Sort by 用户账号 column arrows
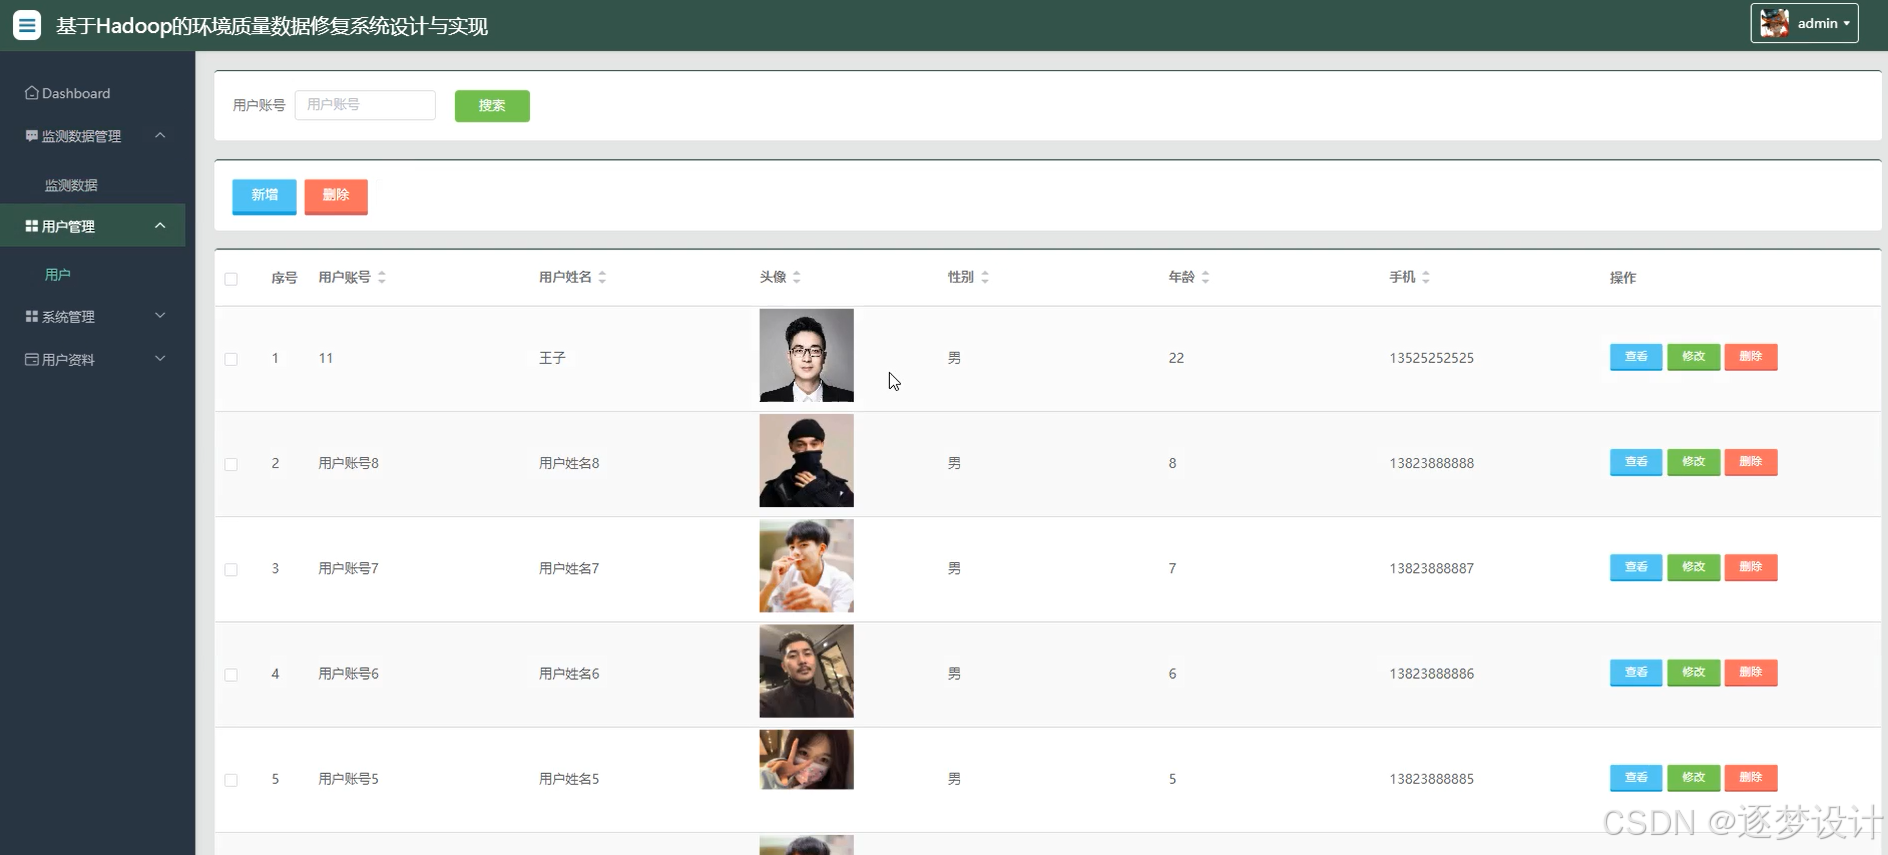 click(x=382, y=277)
